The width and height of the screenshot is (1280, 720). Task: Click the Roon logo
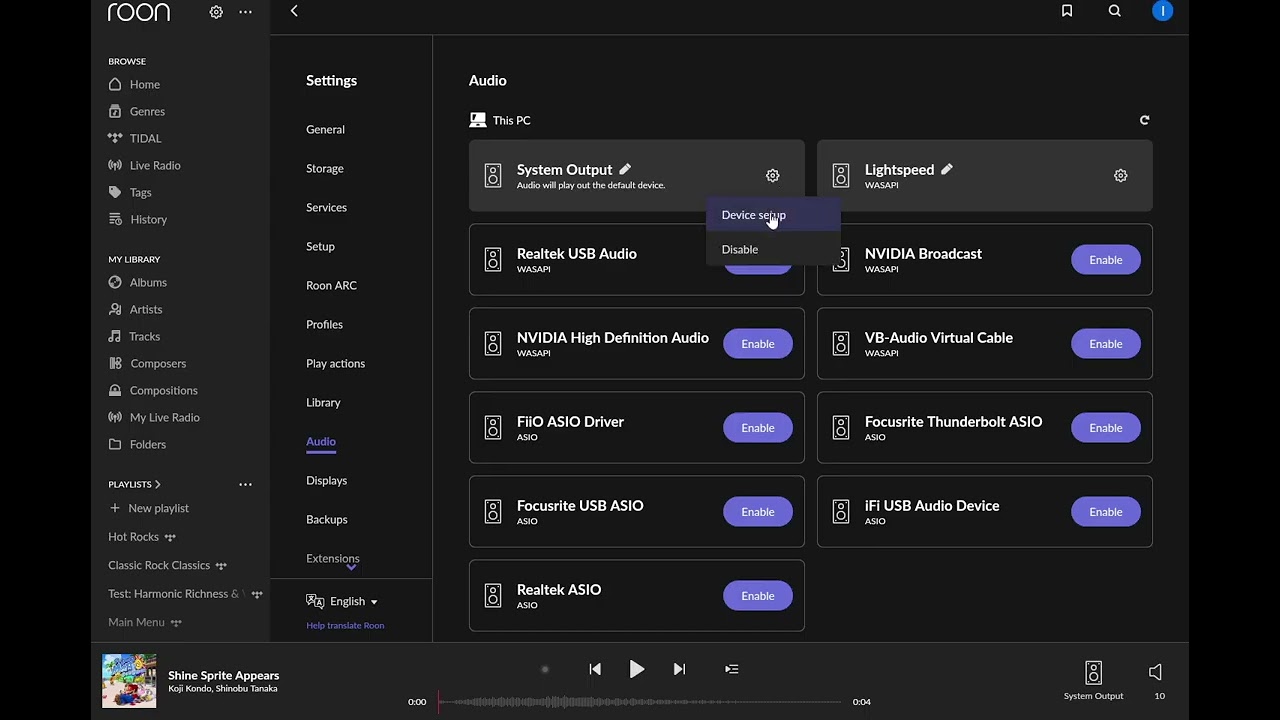pyautogui.click(x=139, y=12)
